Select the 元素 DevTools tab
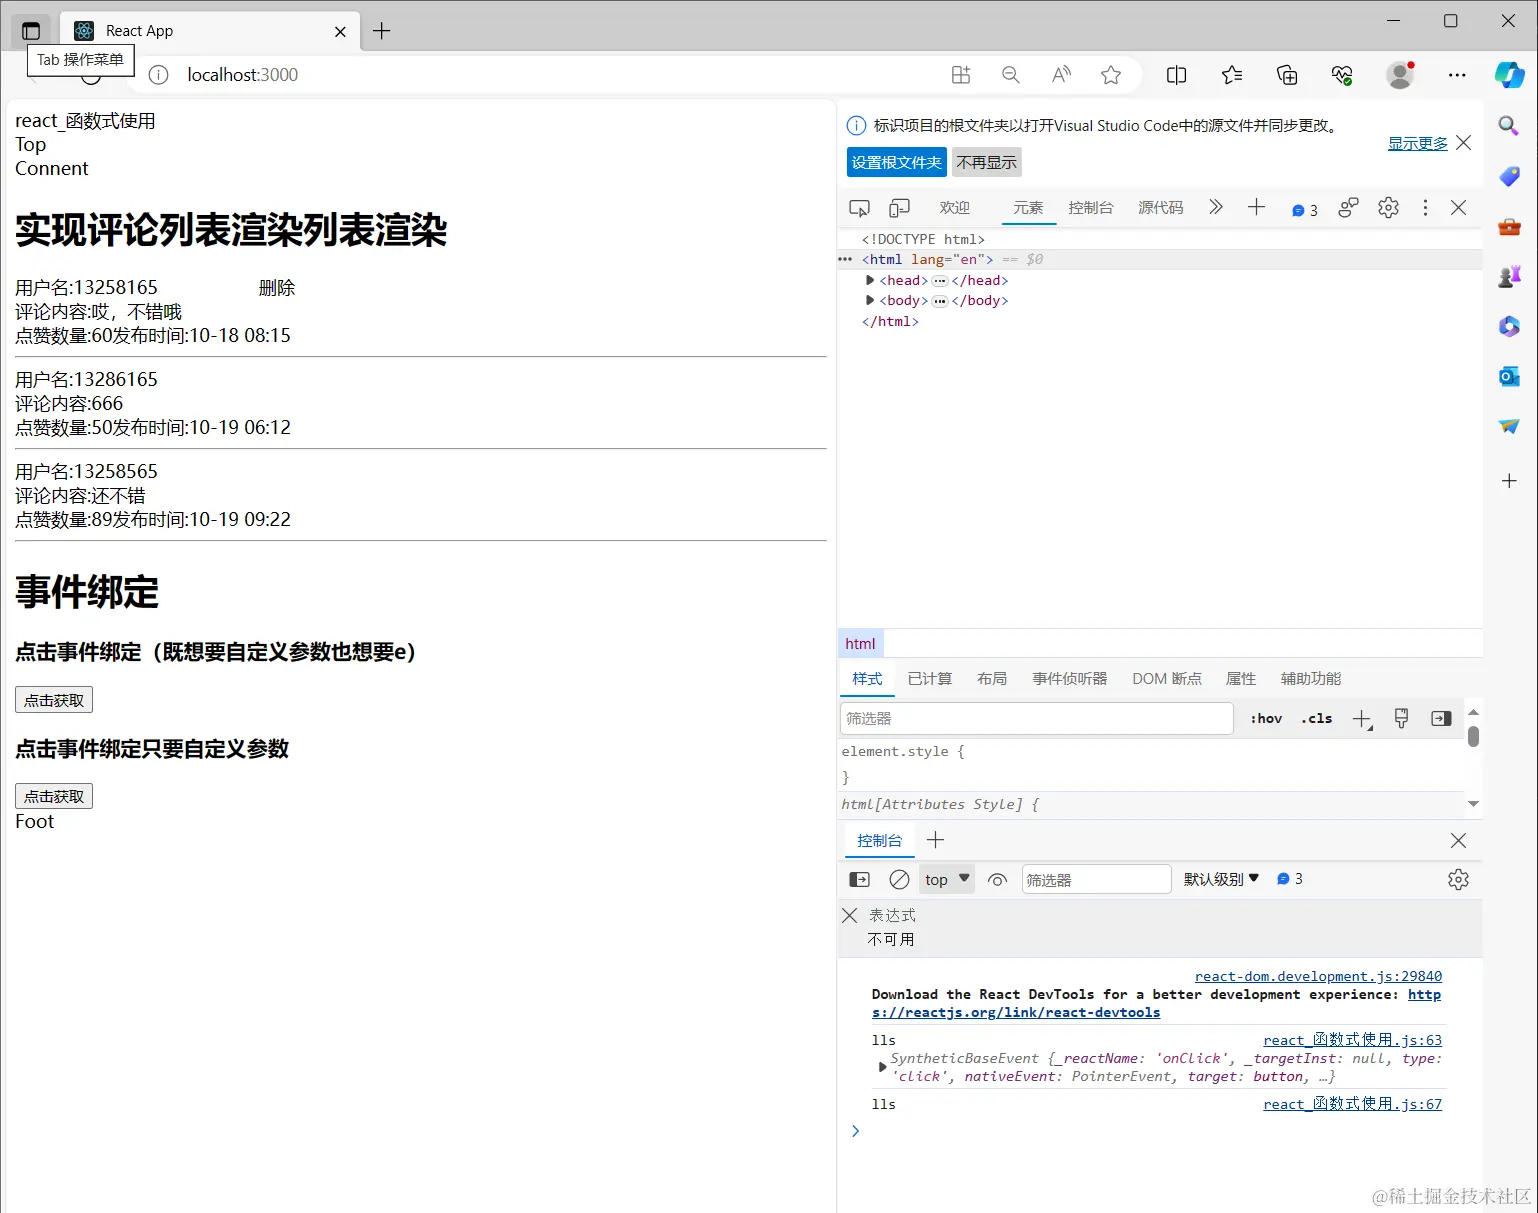This screenshot has height=1213, width=1538. click(x=1028, y=208)
